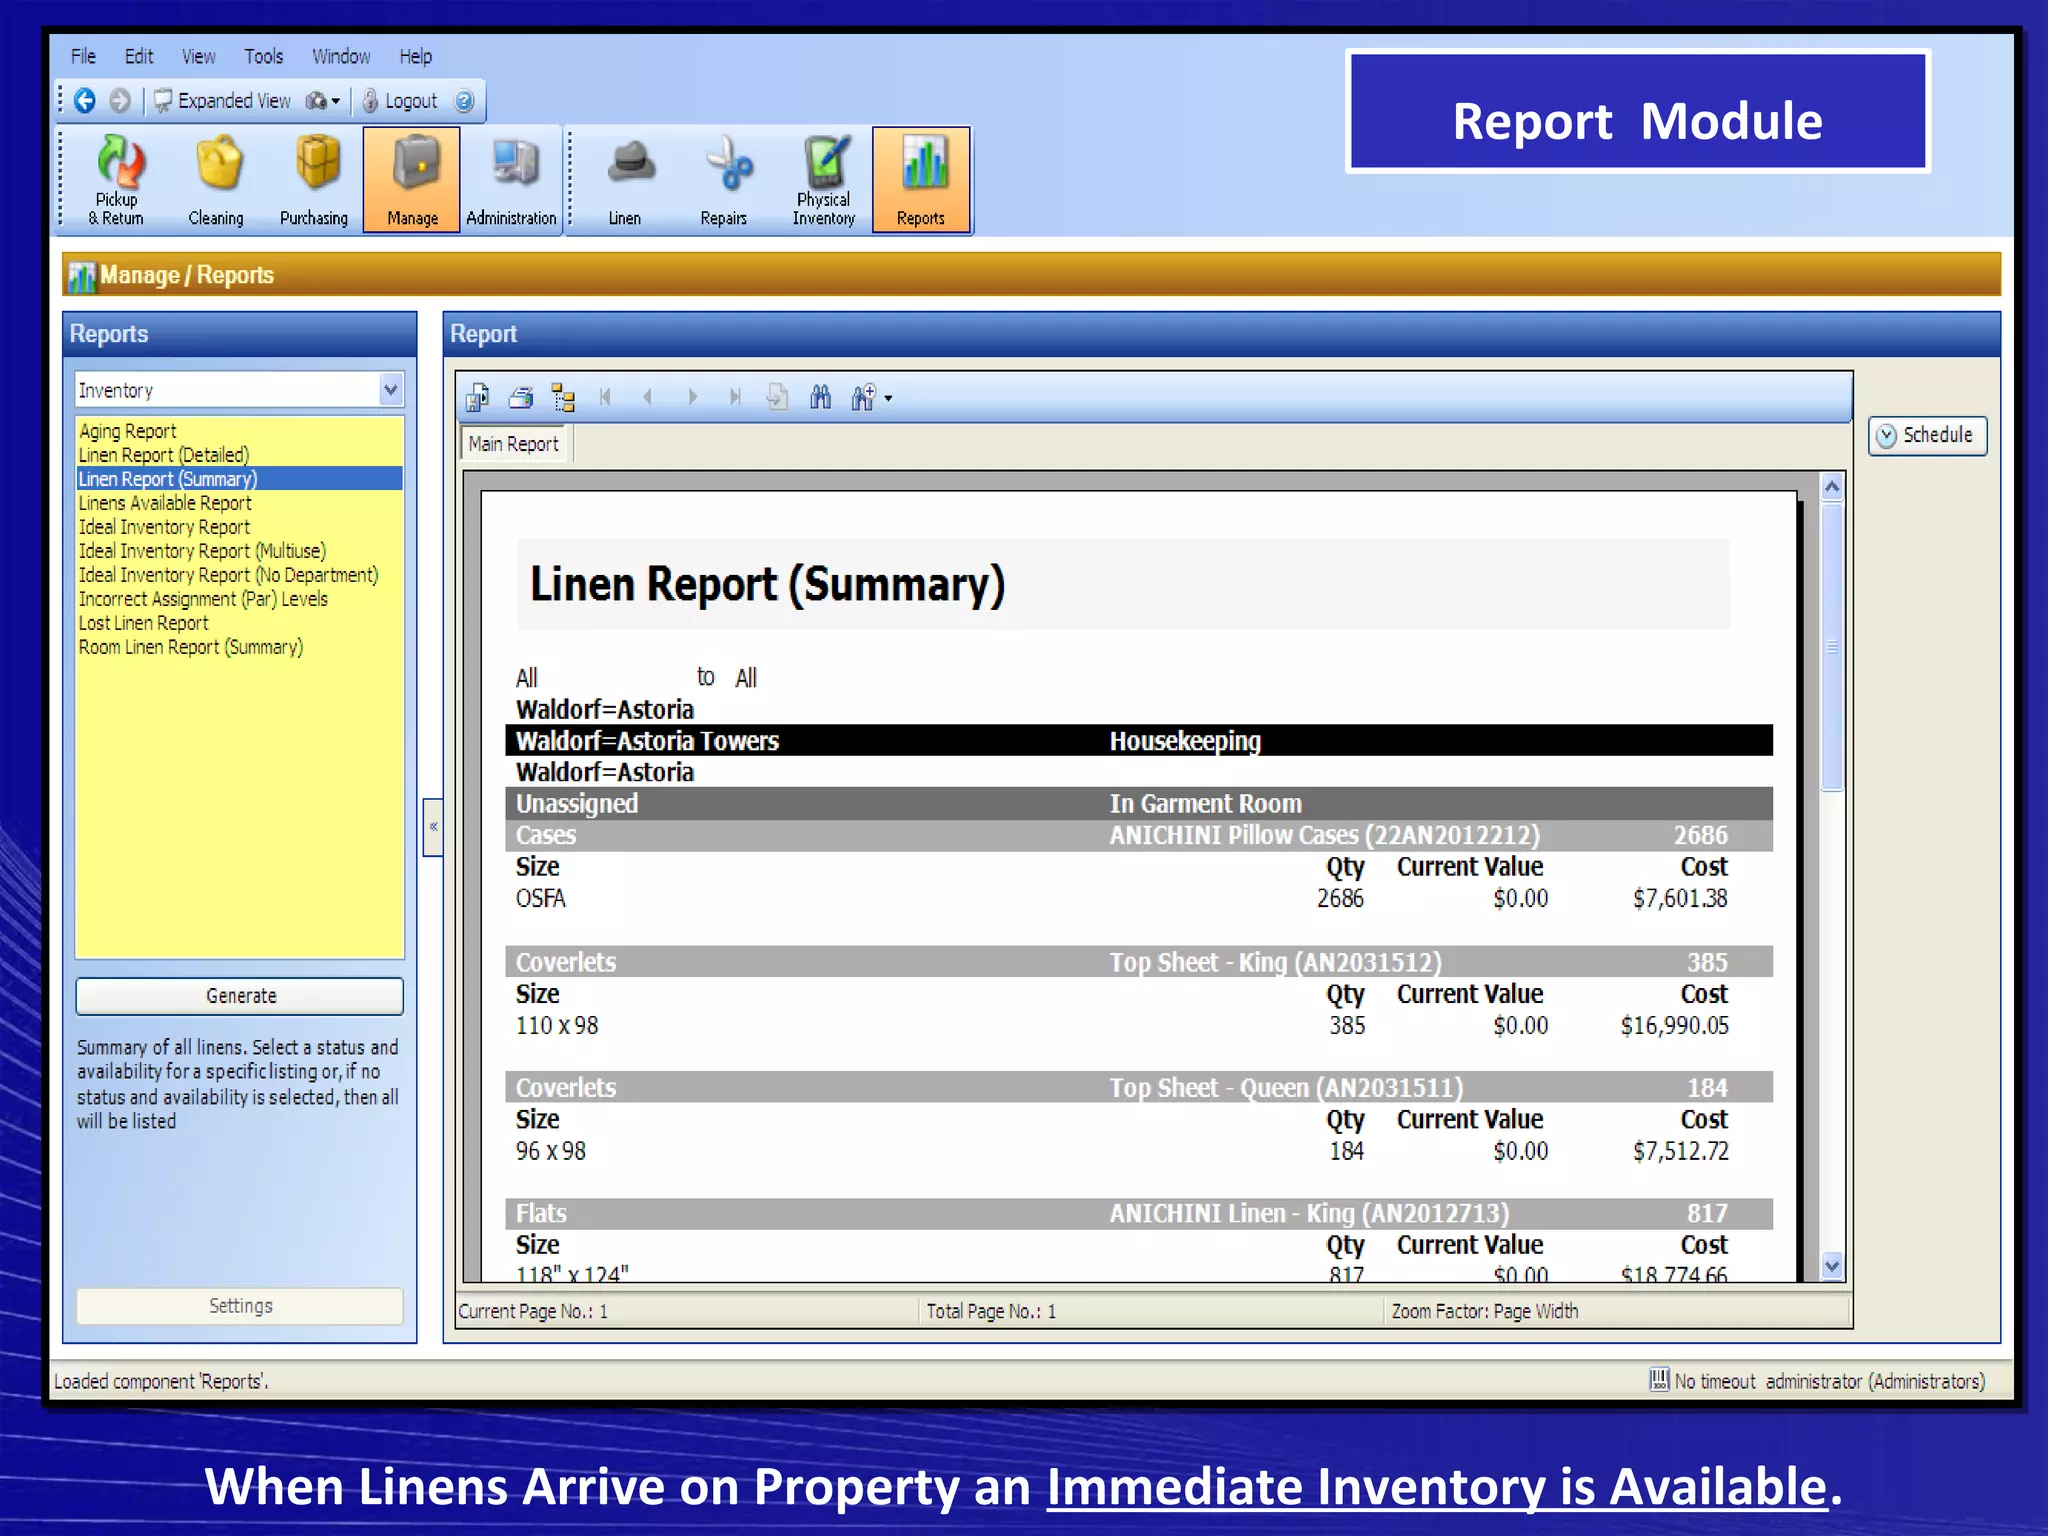2048x1536 pixels.
Task: Open the Reports module icon
Action: [x=921, y=180]
